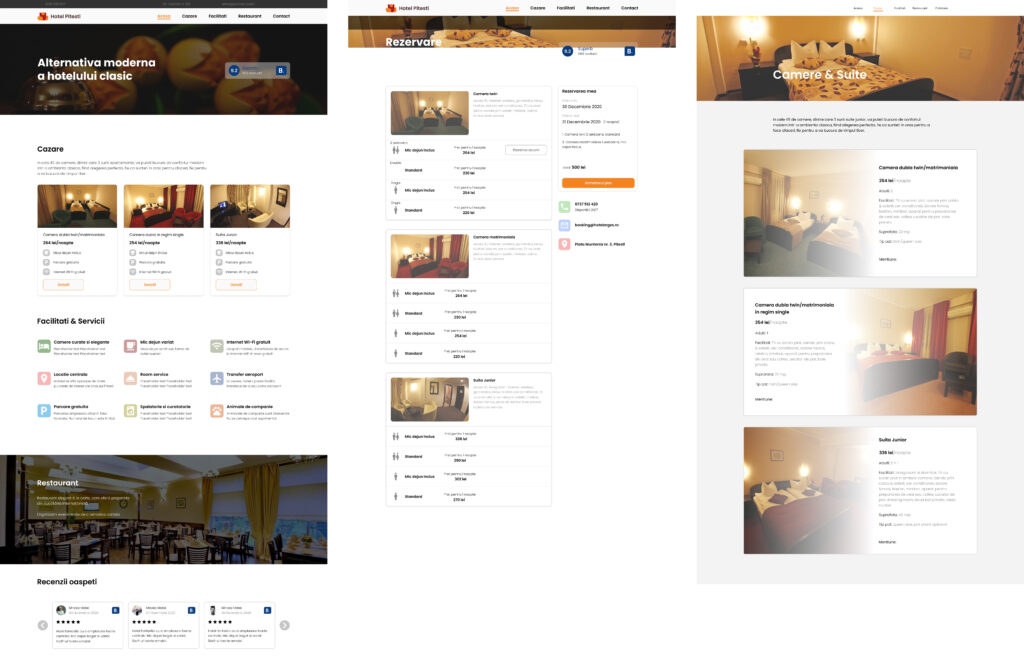Viewport: 1024px width, 668px height.
Task: Open the Camera matrimoniala photo on Rezervare page
Action: pos(429,256)
